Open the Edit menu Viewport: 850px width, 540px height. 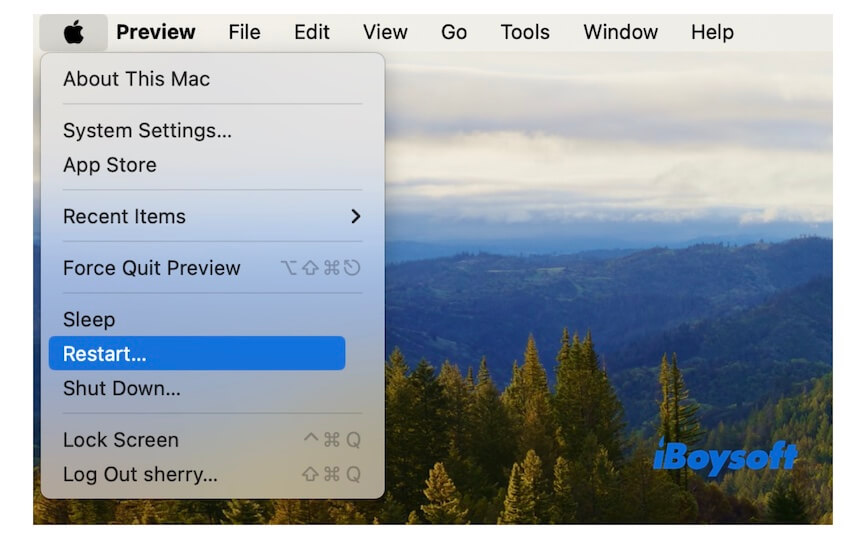311,32
